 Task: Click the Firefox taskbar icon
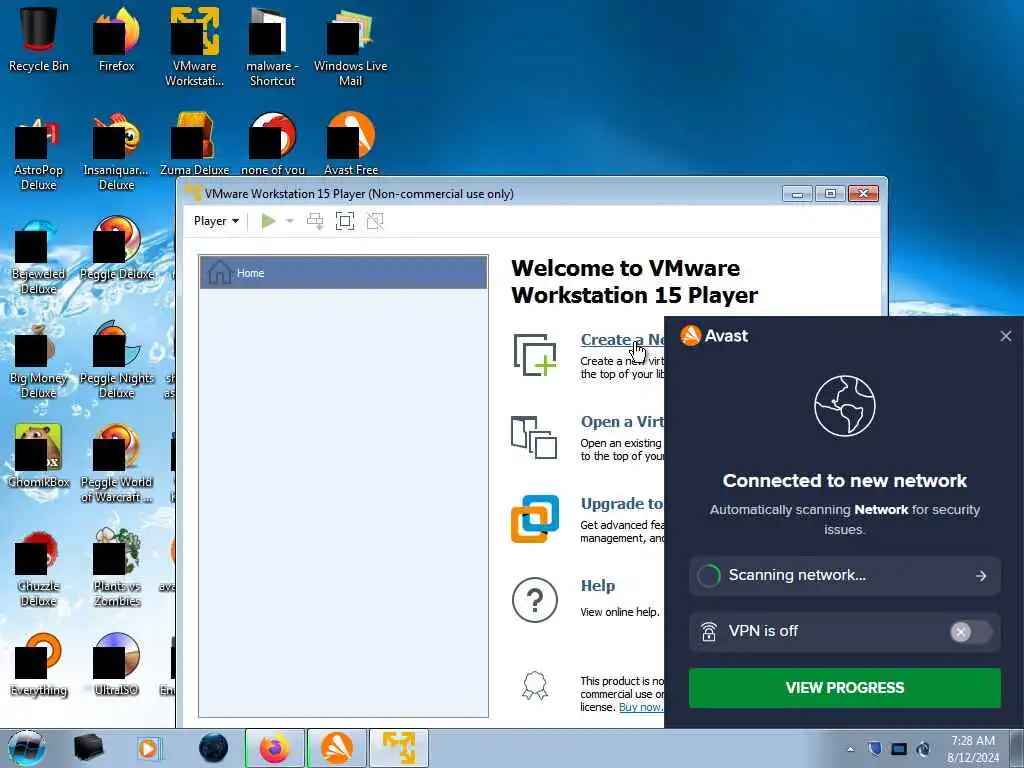point(275,748)
